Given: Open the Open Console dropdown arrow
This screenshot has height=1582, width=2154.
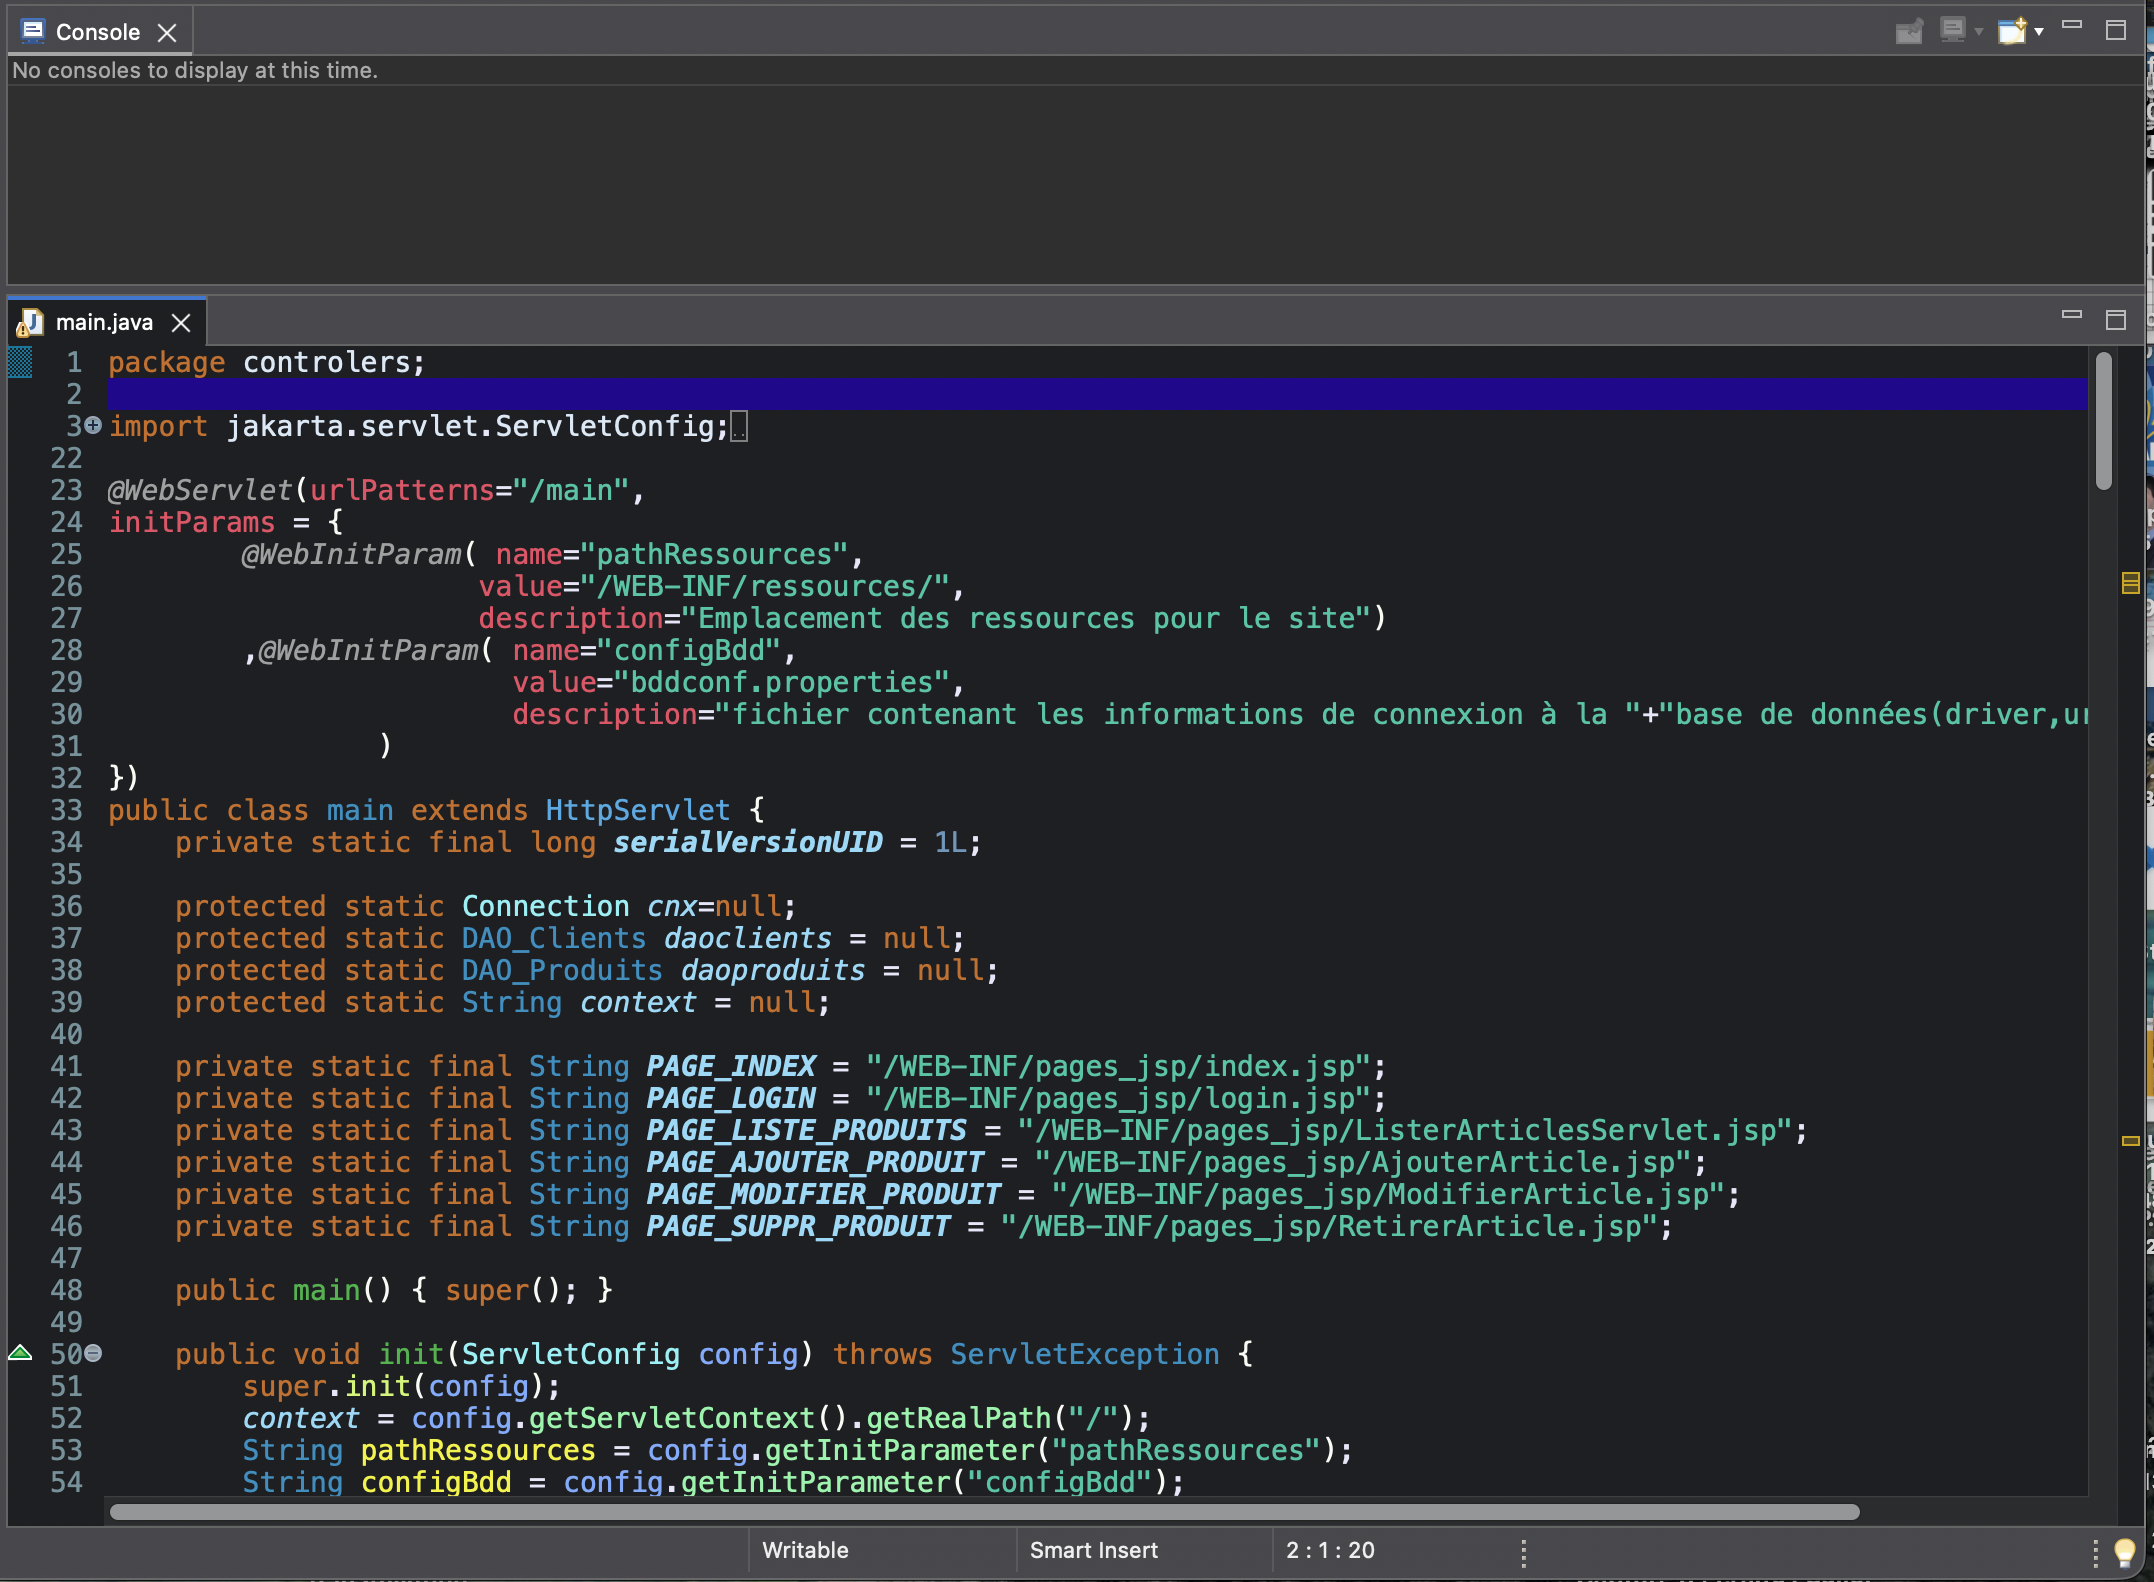Looking at the screenshot, I should [2039, 30].
